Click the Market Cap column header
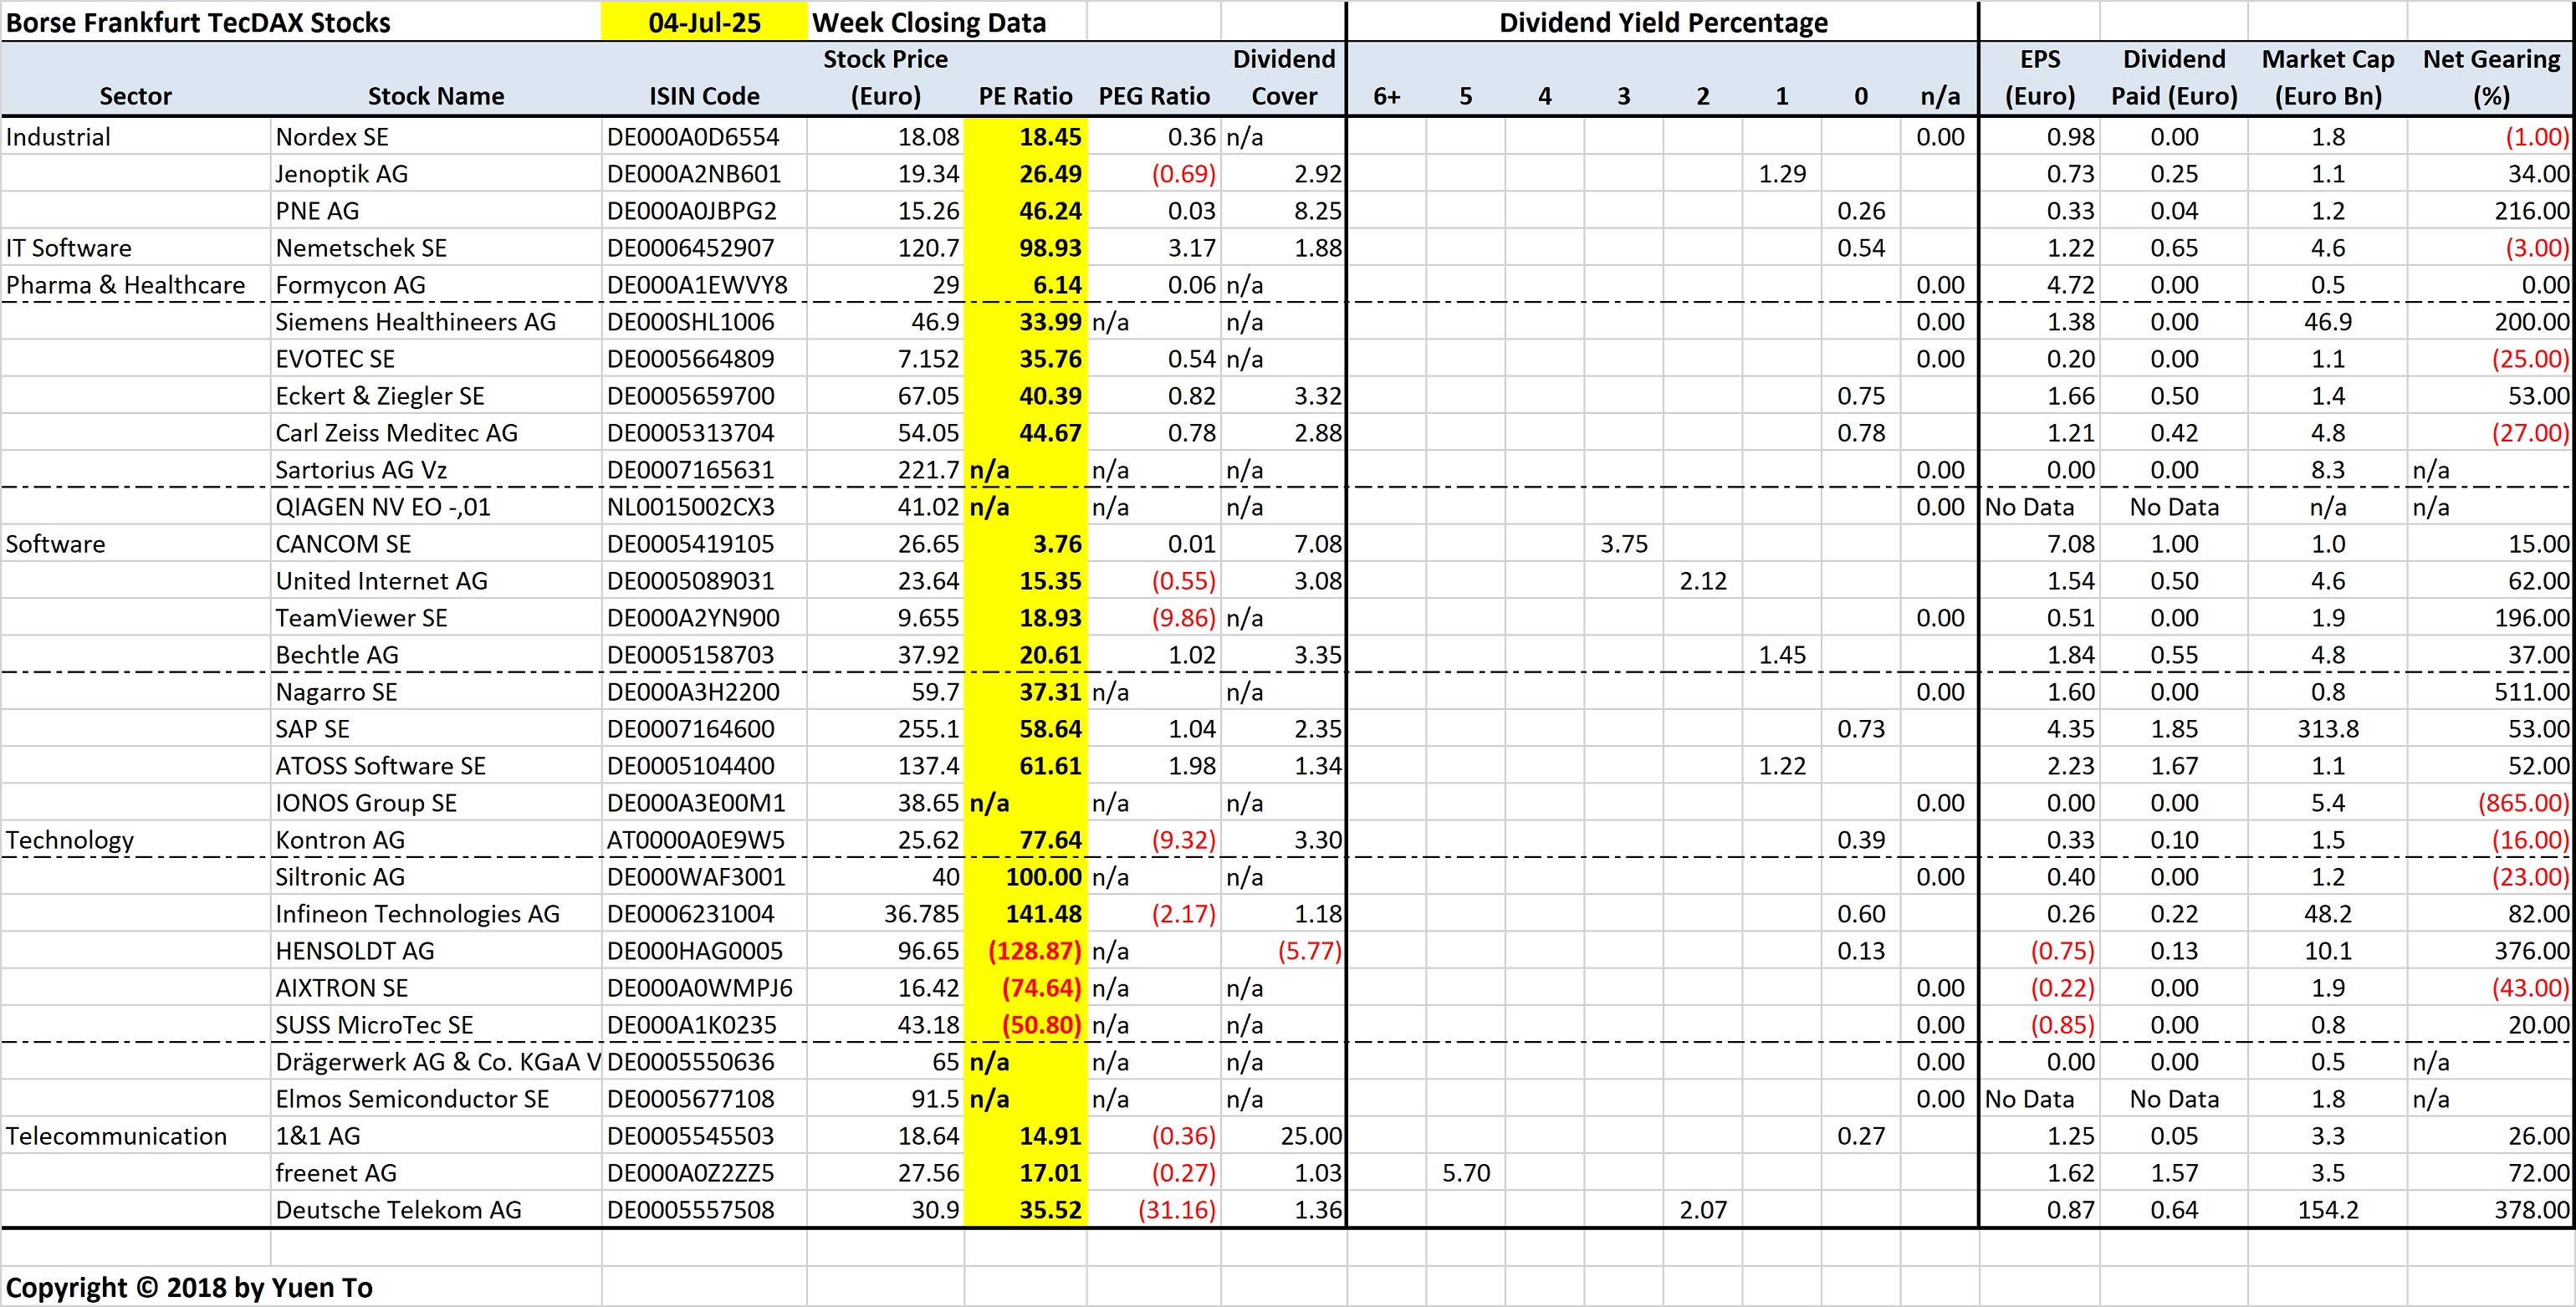This screenshot has width=2576, height=1307. point(2328,77)
